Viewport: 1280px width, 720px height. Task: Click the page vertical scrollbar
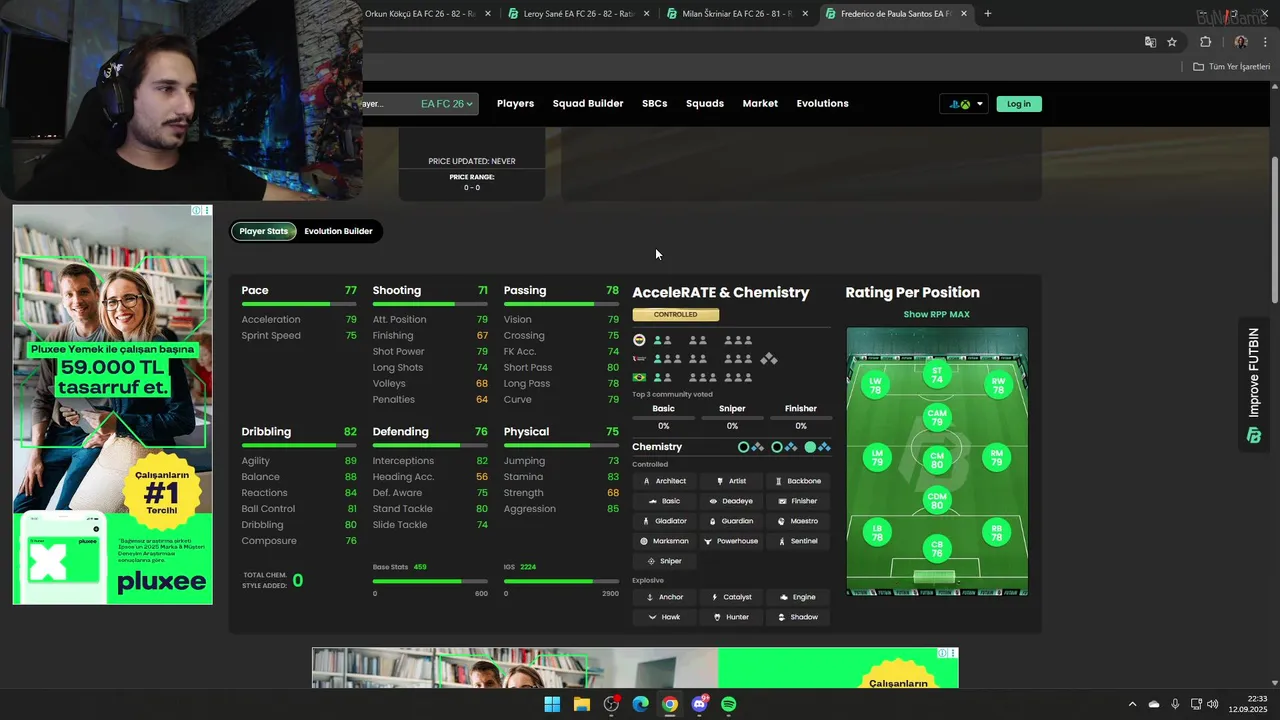[x=1274, y=231]
